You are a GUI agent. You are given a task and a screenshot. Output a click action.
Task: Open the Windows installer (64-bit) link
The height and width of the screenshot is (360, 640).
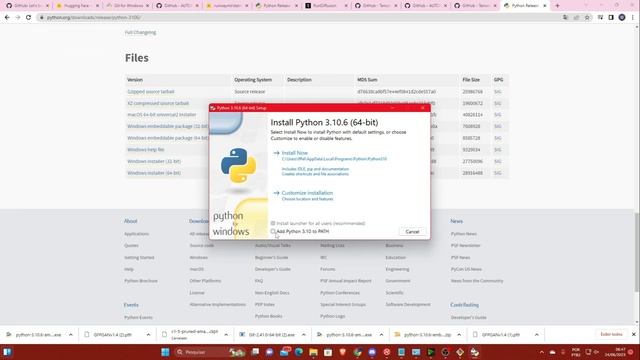point(154,173)
